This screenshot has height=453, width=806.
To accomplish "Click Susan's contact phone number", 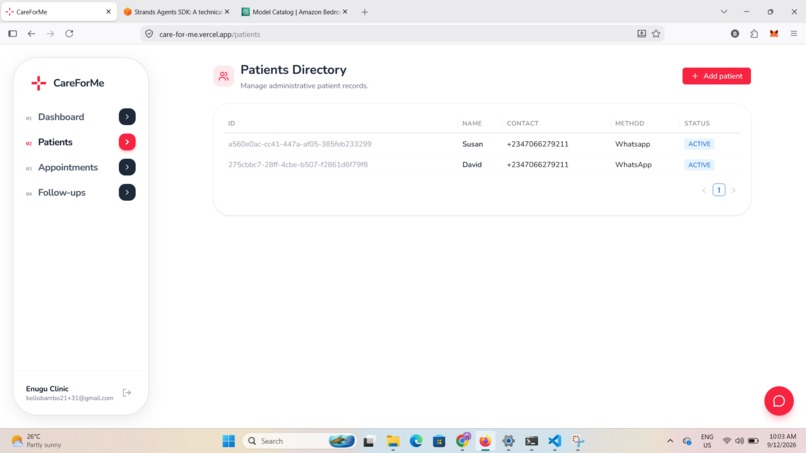I will pyautogui.click(x=538, y=144).
